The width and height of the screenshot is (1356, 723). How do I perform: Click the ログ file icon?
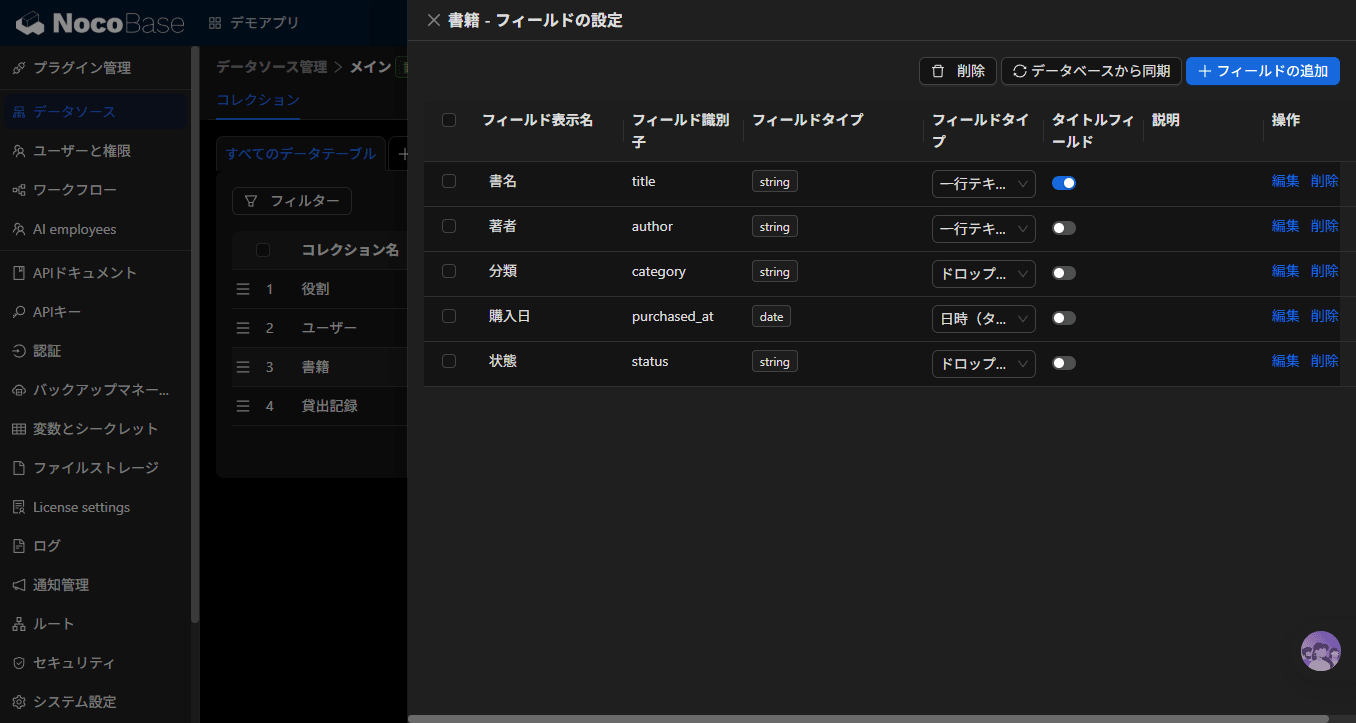(19, 546)
